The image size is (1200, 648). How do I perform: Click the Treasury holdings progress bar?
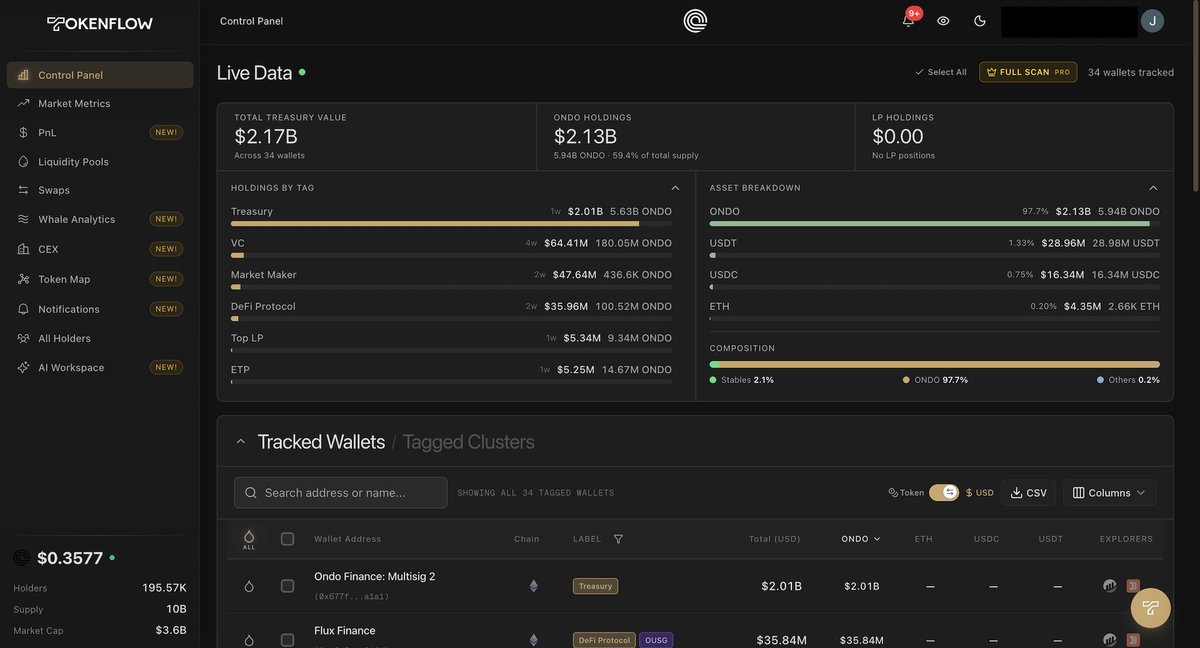(x=451, y=224)
